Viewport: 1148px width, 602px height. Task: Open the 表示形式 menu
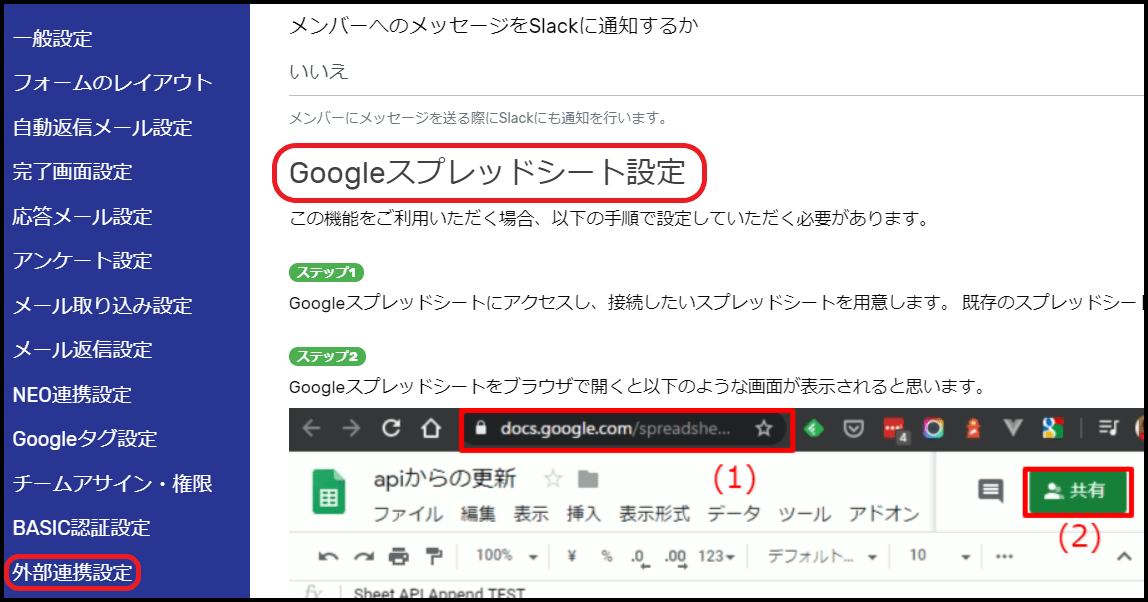pos(655,514)
